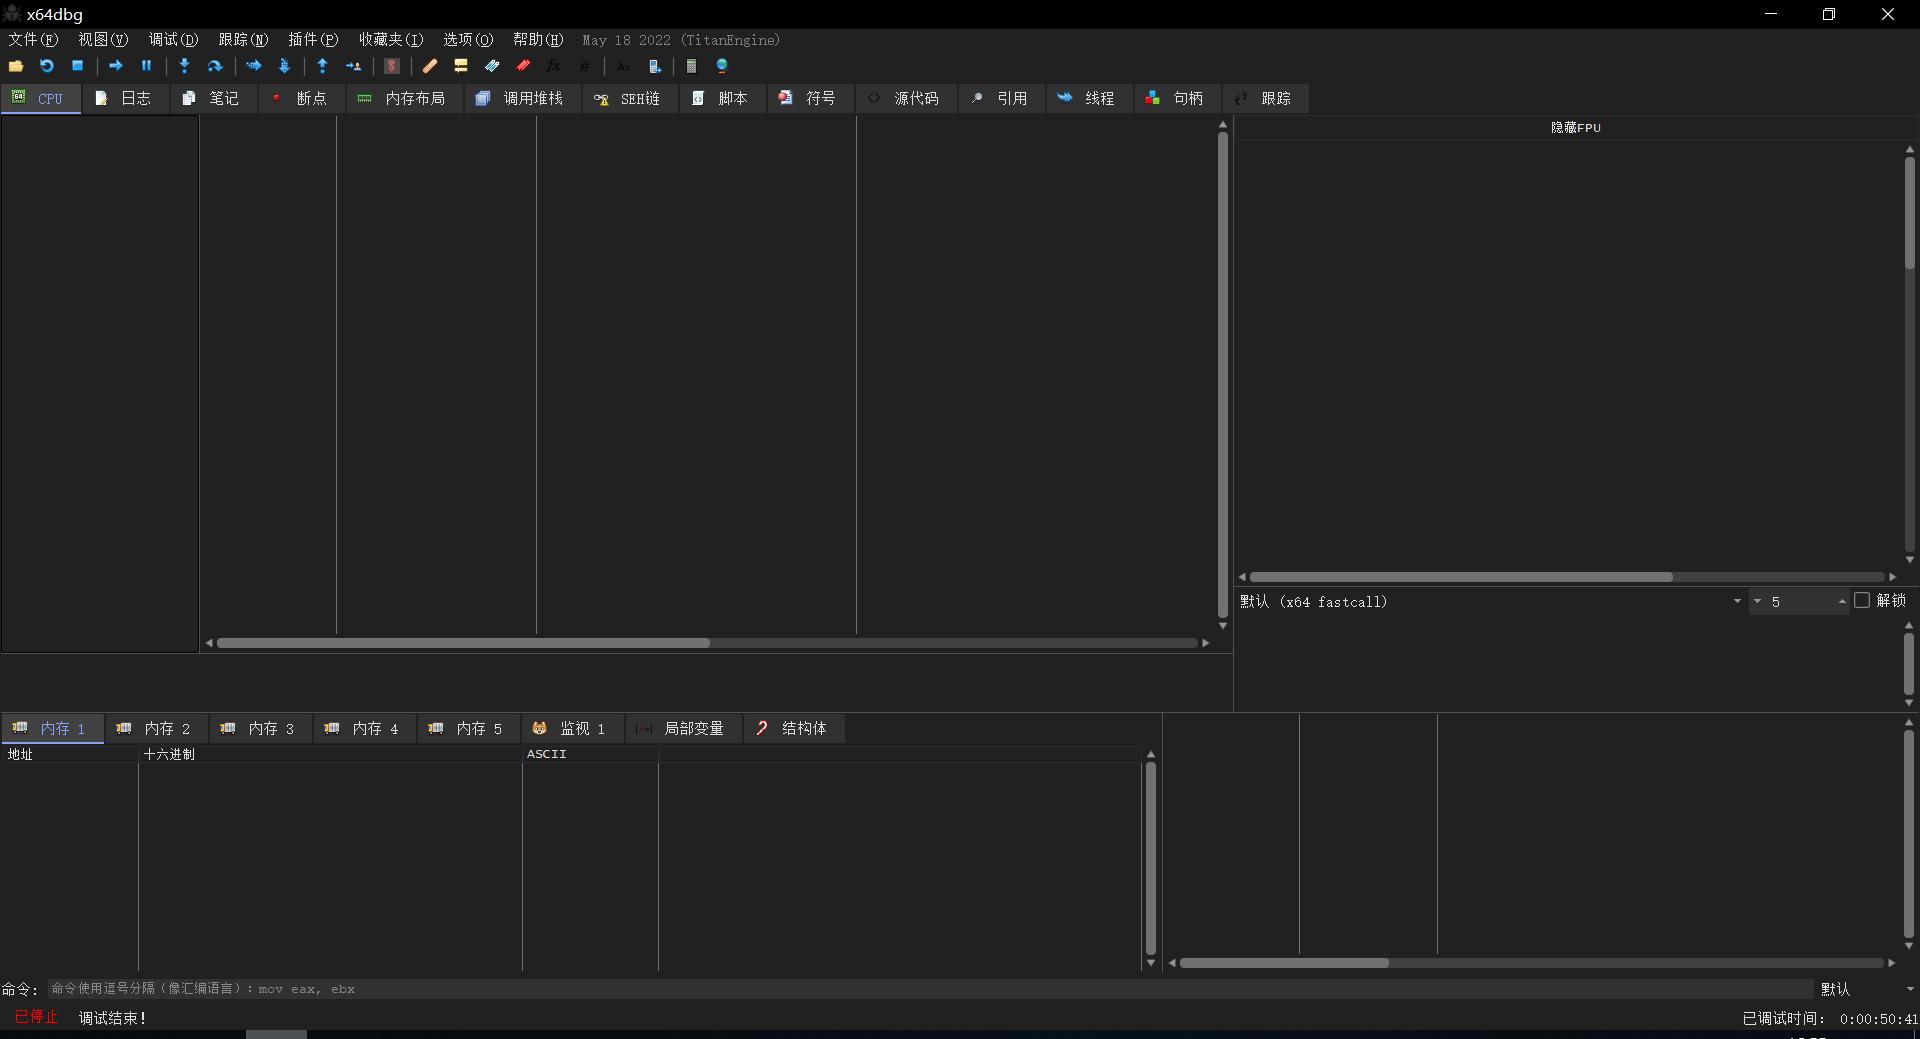Launch the calculator icon on the toolbar
Screen dimensions: 1920x1039
click(x=691, y=66)
